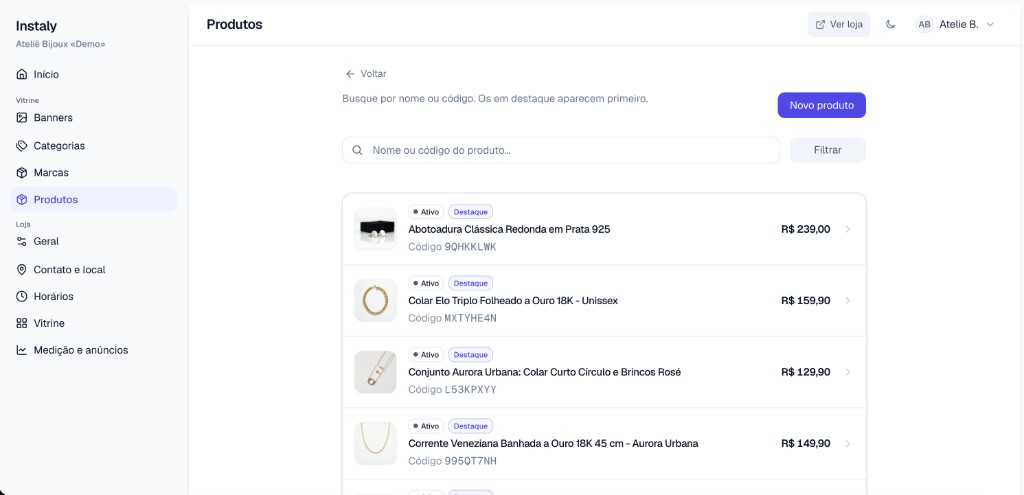Select Produtos in the sidebar
Screen dimensions: 1024x495
(93, 200)
